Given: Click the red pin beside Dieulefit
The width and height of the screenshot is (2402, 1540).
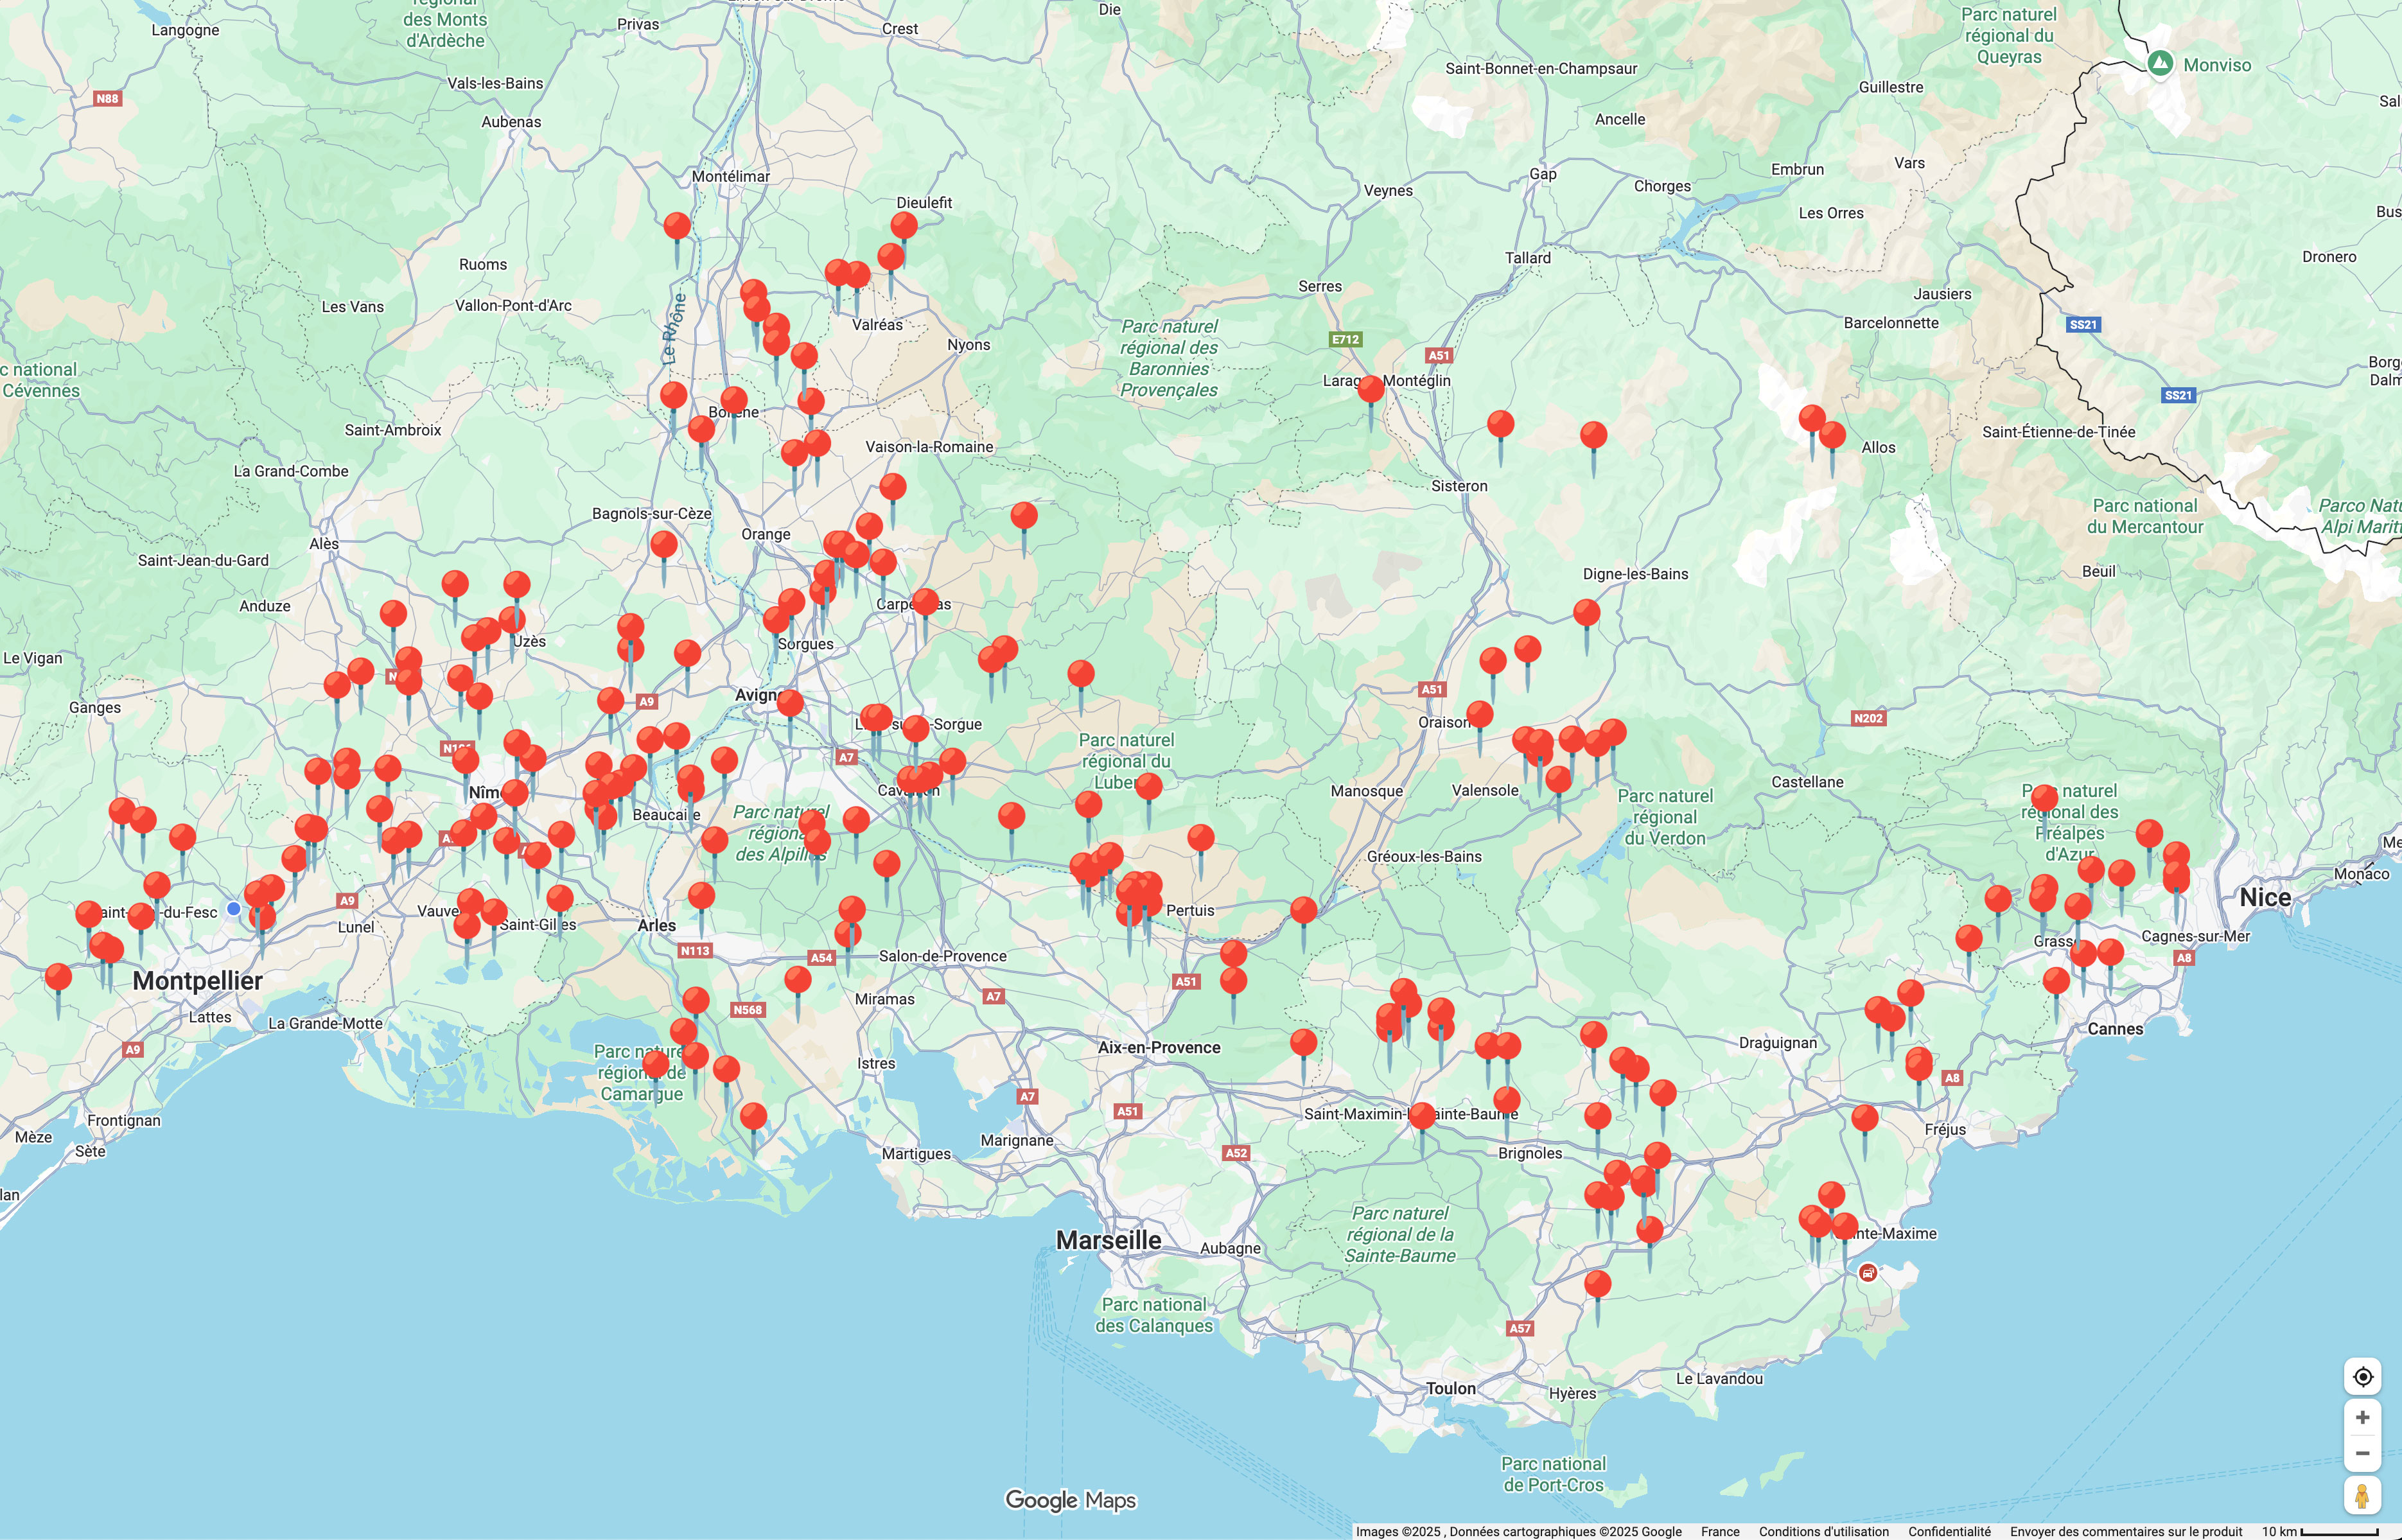Looking at the screenshot, I should click(x=904, y=226).
